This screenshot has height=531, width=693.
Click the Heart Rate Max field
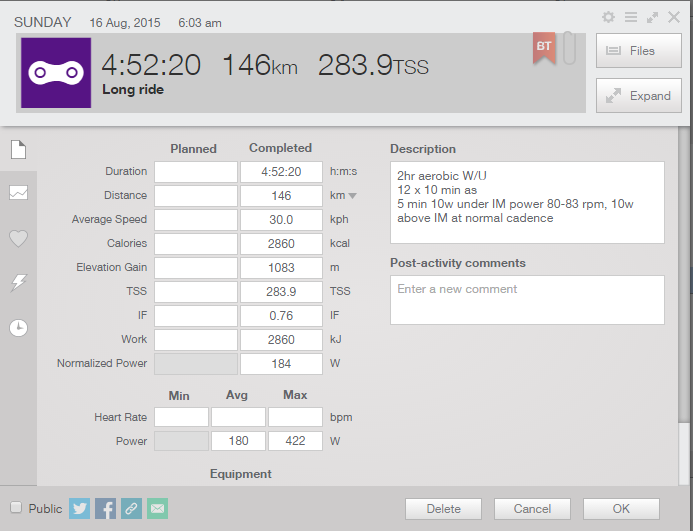point(295,417)
